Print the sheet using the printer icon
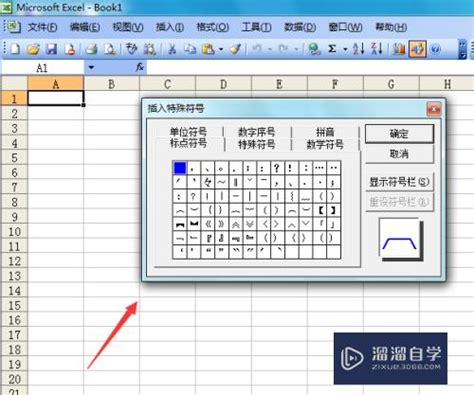474x395 pixels. tap(91, 49)
